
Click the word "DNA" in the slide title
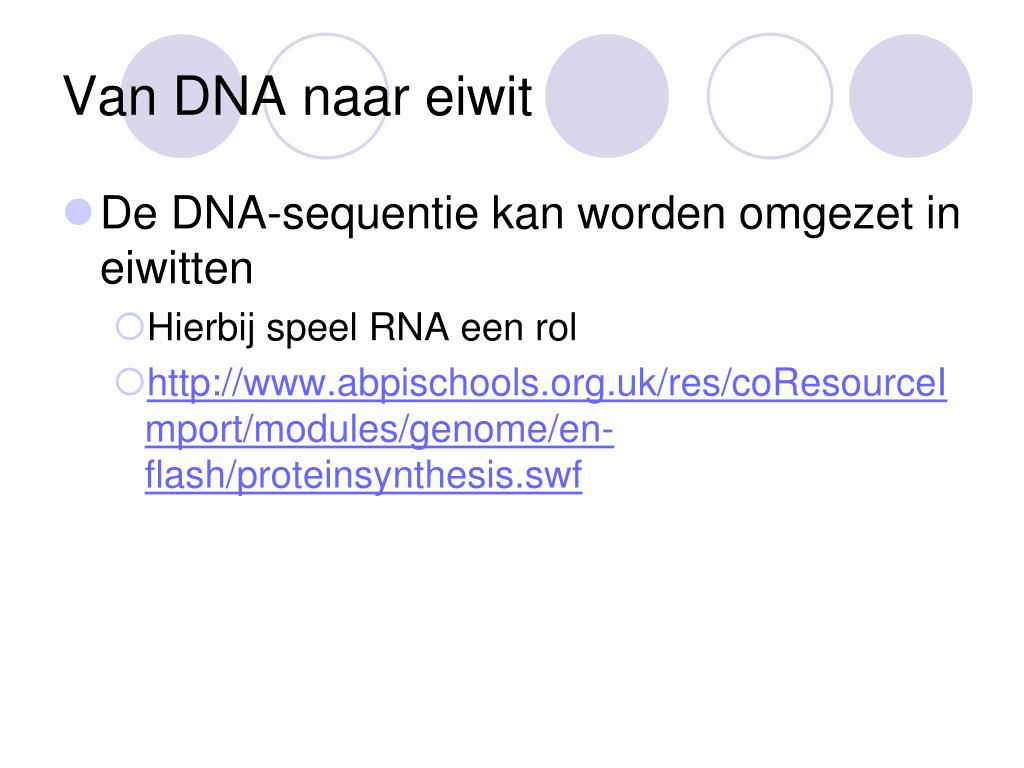pos(230,97)
